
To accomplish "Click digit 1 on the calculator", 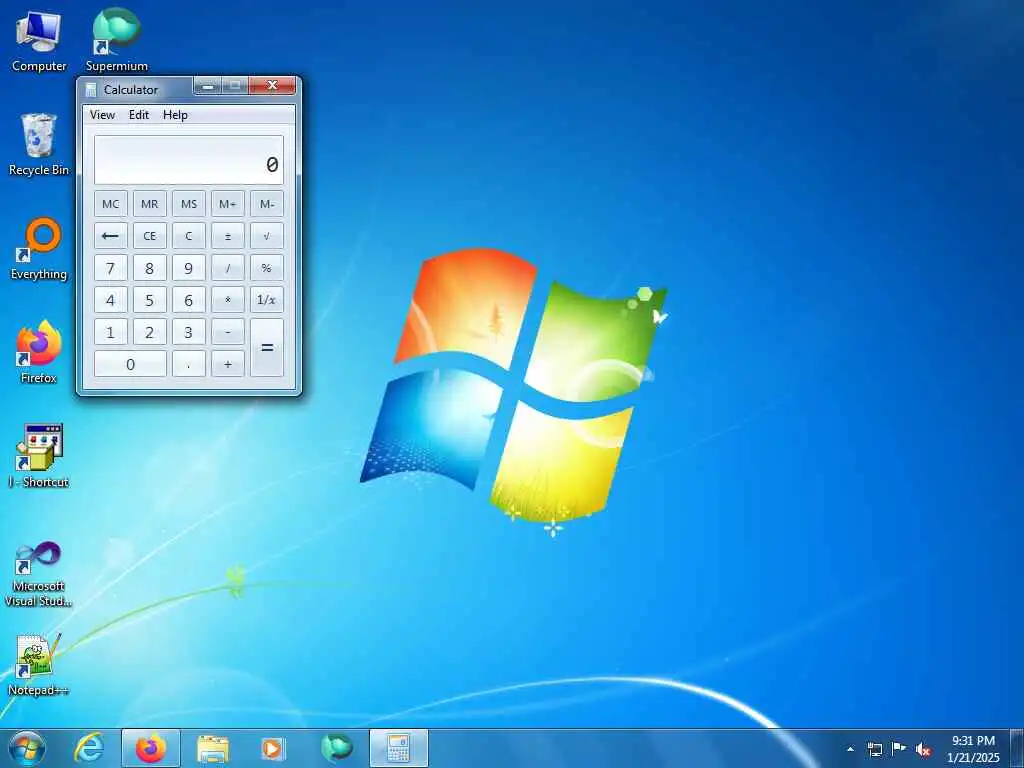I will click(x=110, y=332).
